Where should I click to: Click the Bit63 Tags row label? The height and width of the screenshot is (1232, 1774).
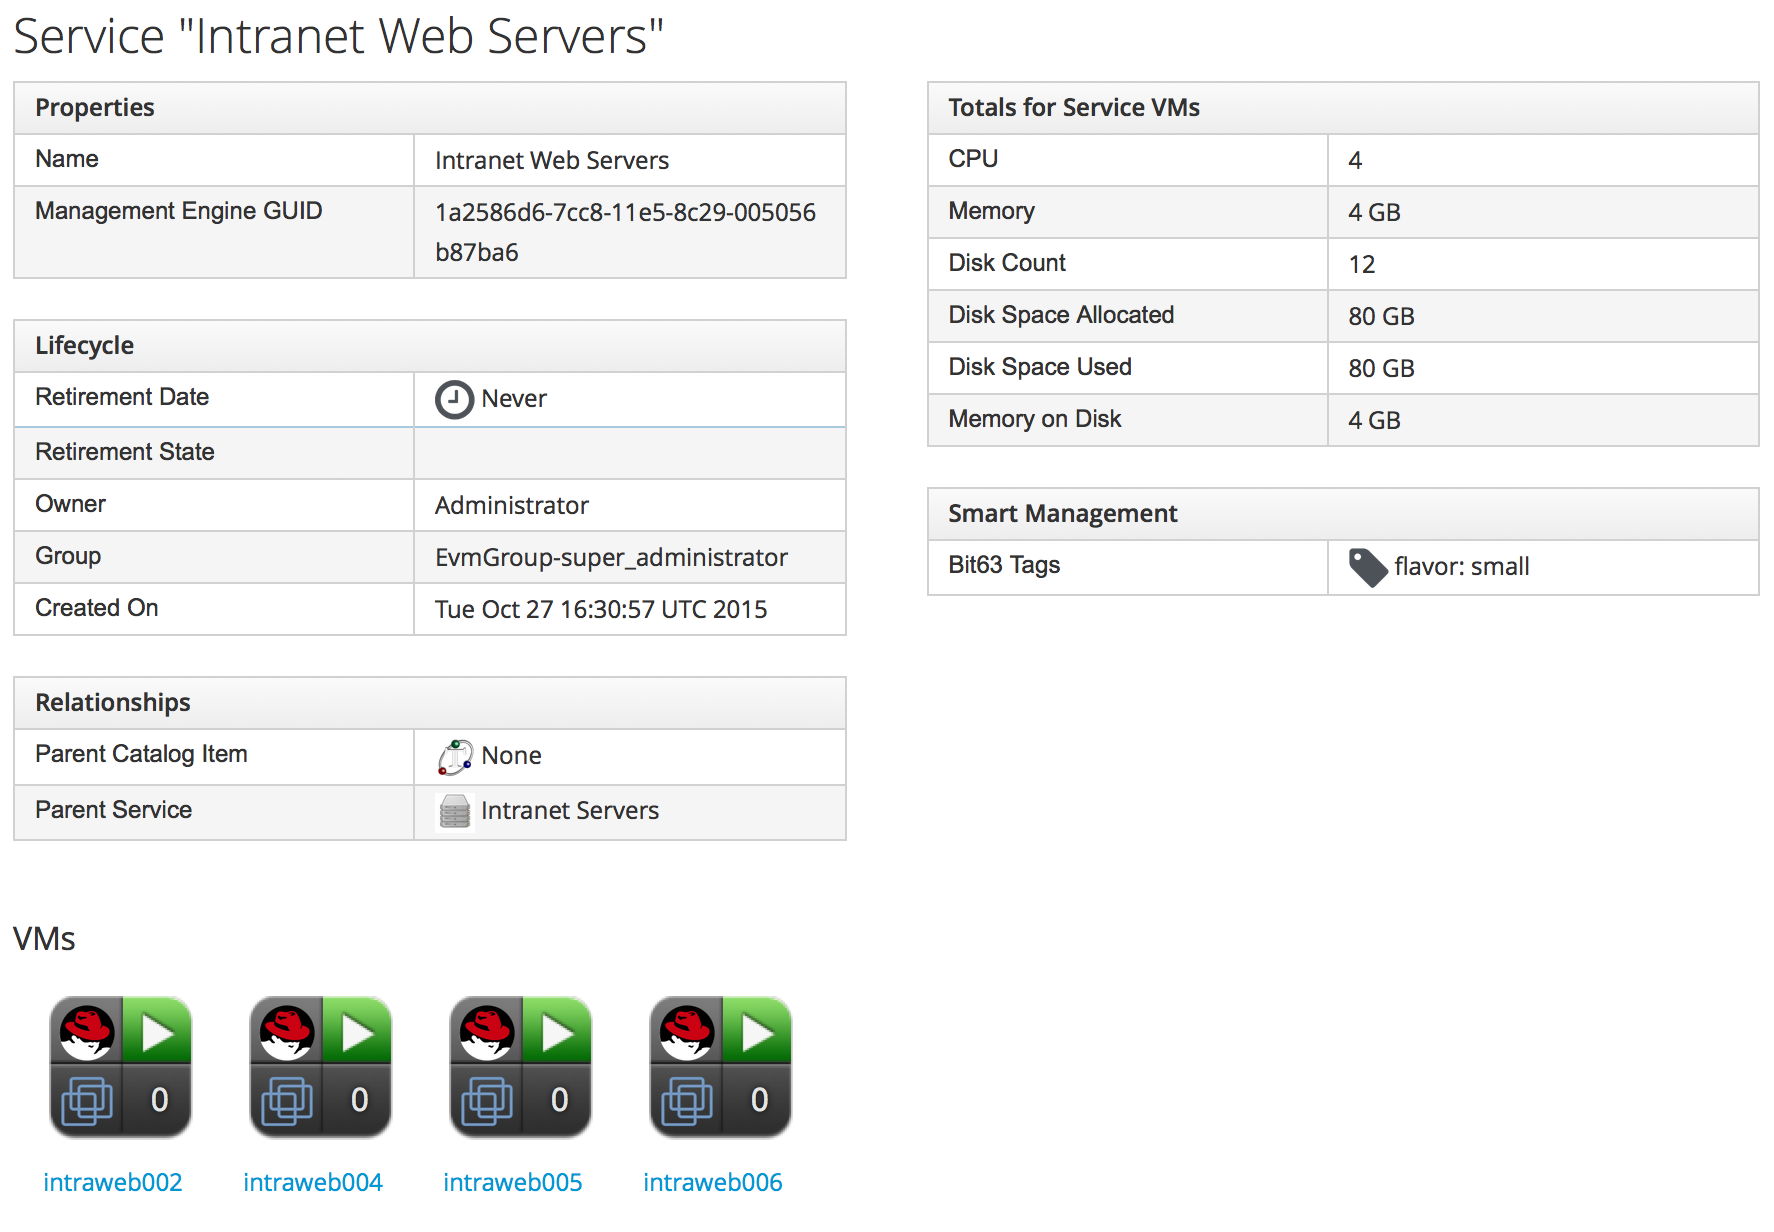[1004, 565]
